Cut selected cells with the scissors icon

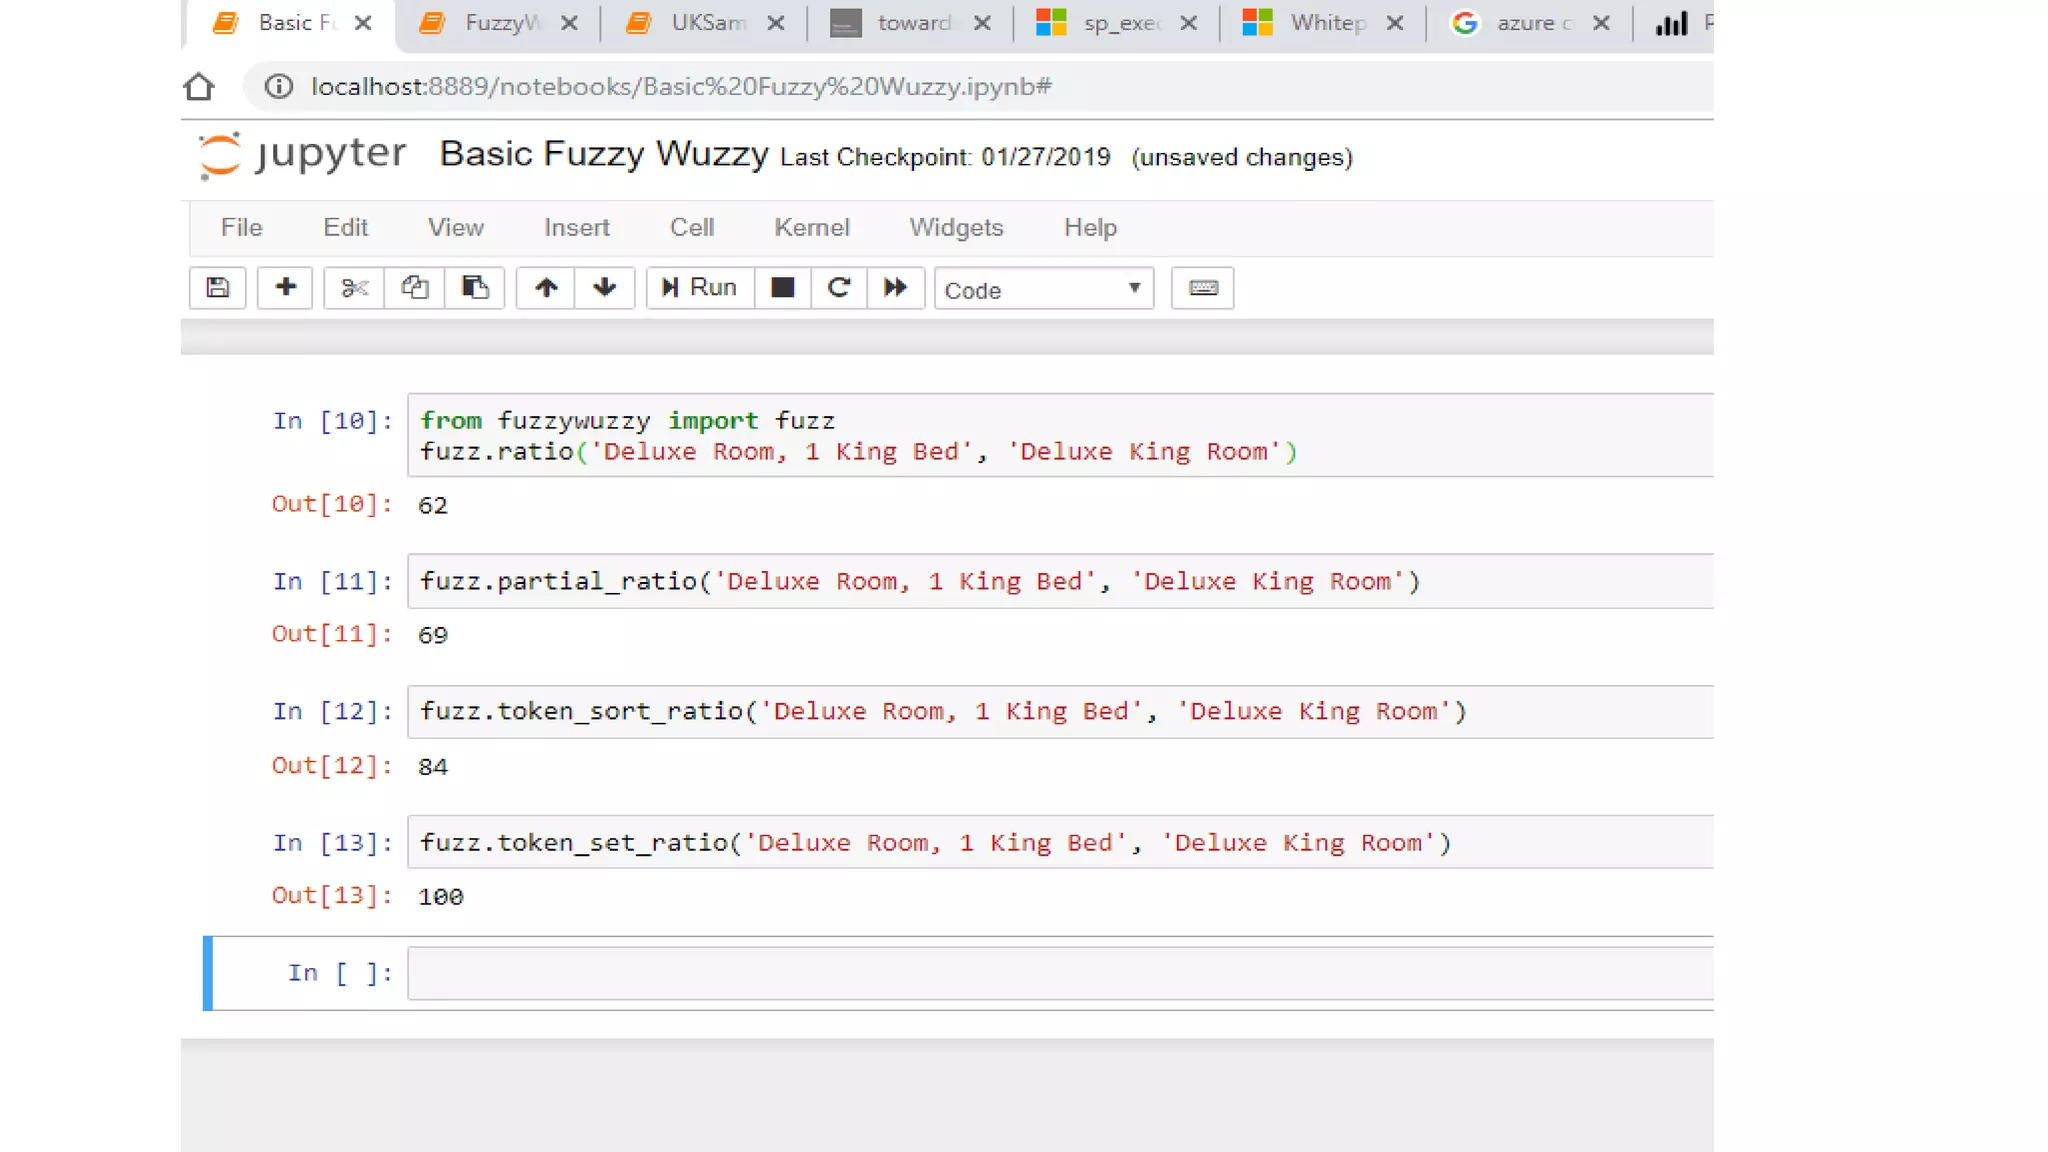pyautogui.click(x=354, y=288)
